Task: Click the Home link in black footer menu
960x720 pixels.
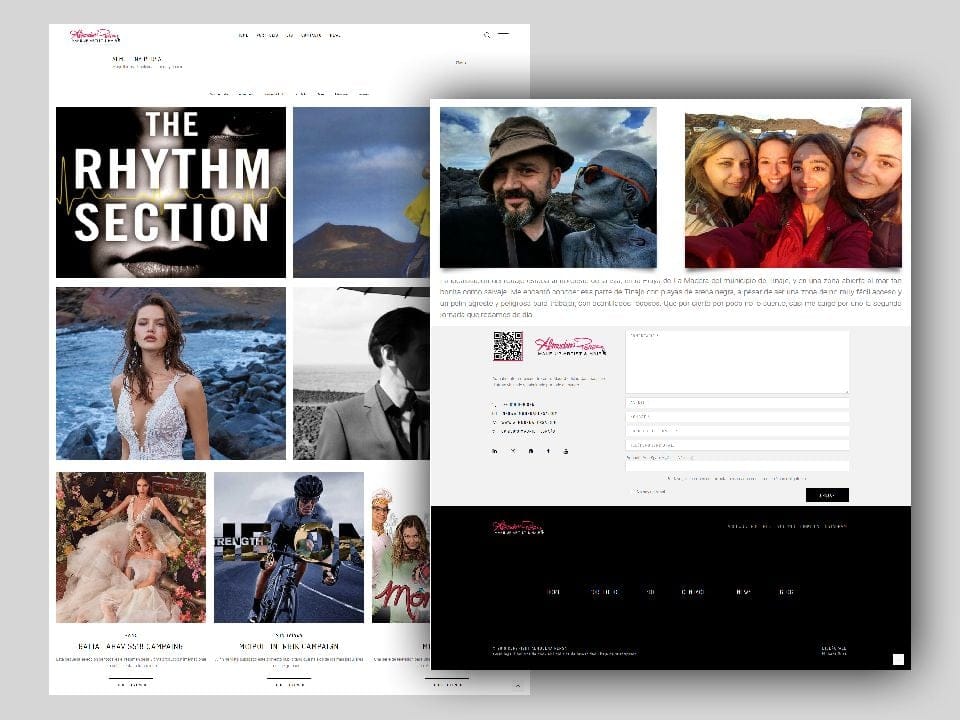Action: (554, 592)
